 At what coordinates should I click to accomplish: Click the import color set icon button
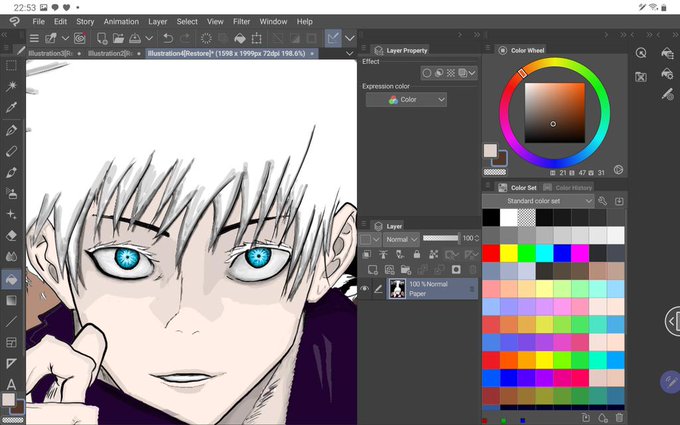pos(619,201)
